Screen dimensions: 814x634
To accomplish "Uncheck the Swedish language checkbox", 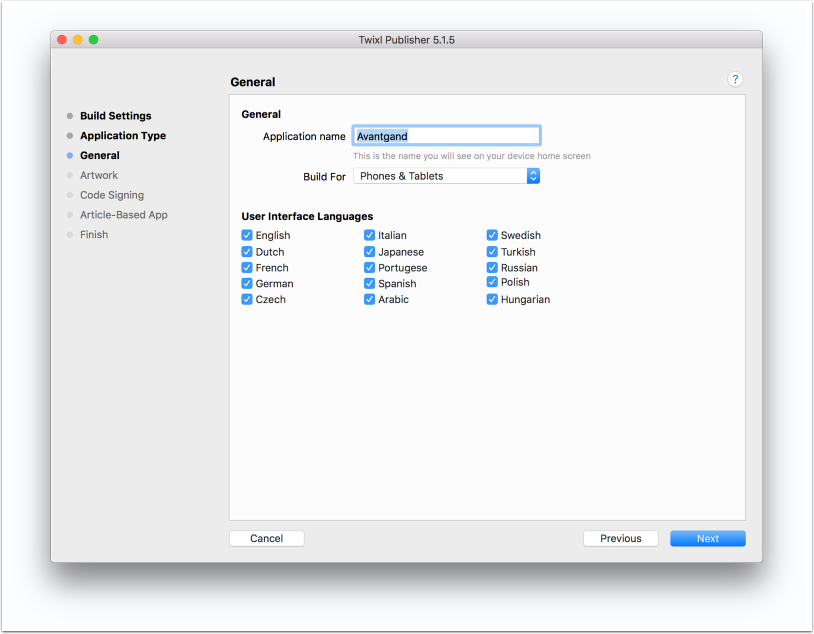I will (x=492, y=235).
